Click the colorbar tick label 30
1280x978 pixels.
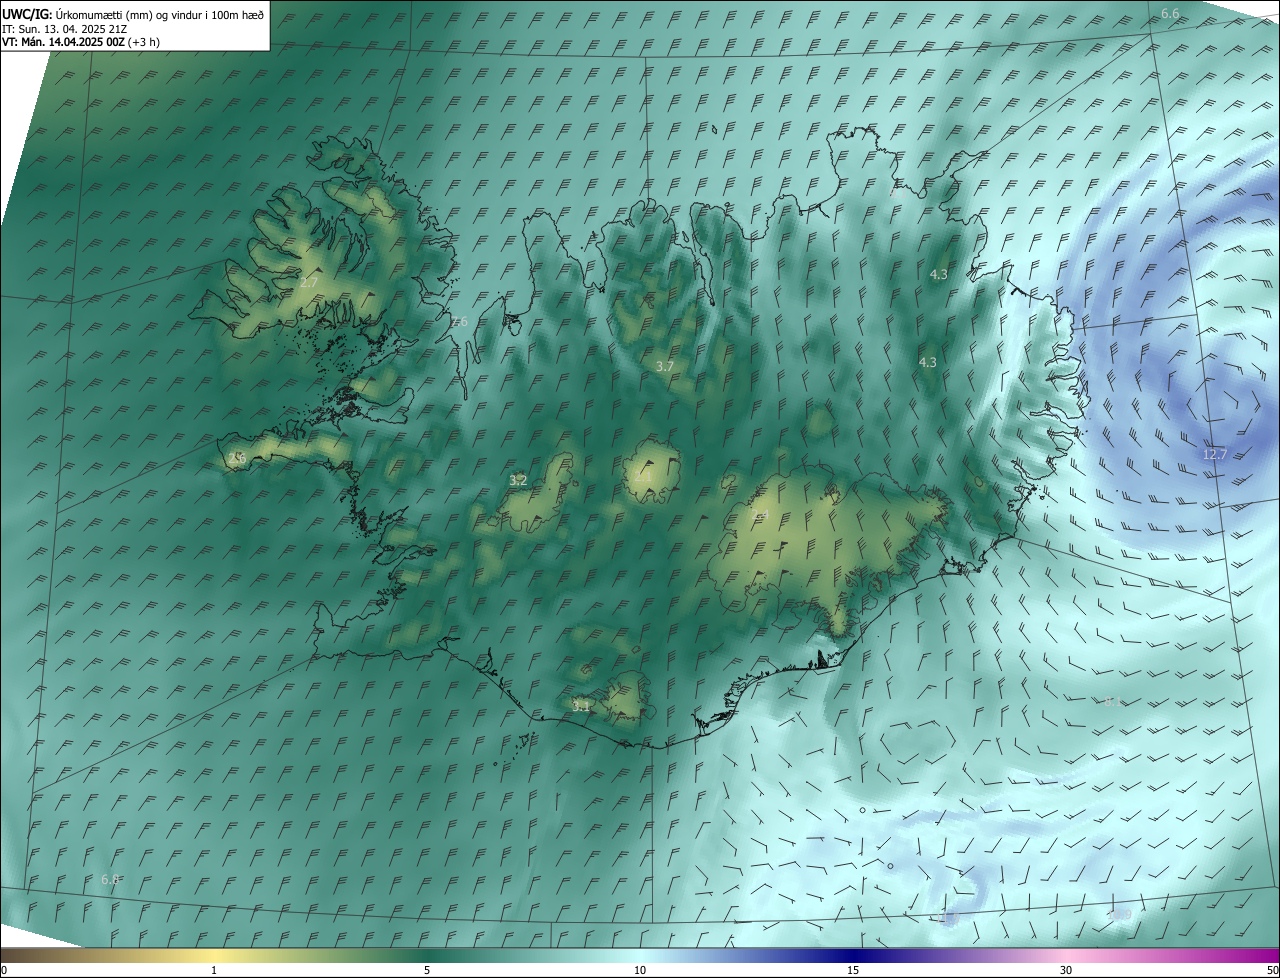[1066, 971]
